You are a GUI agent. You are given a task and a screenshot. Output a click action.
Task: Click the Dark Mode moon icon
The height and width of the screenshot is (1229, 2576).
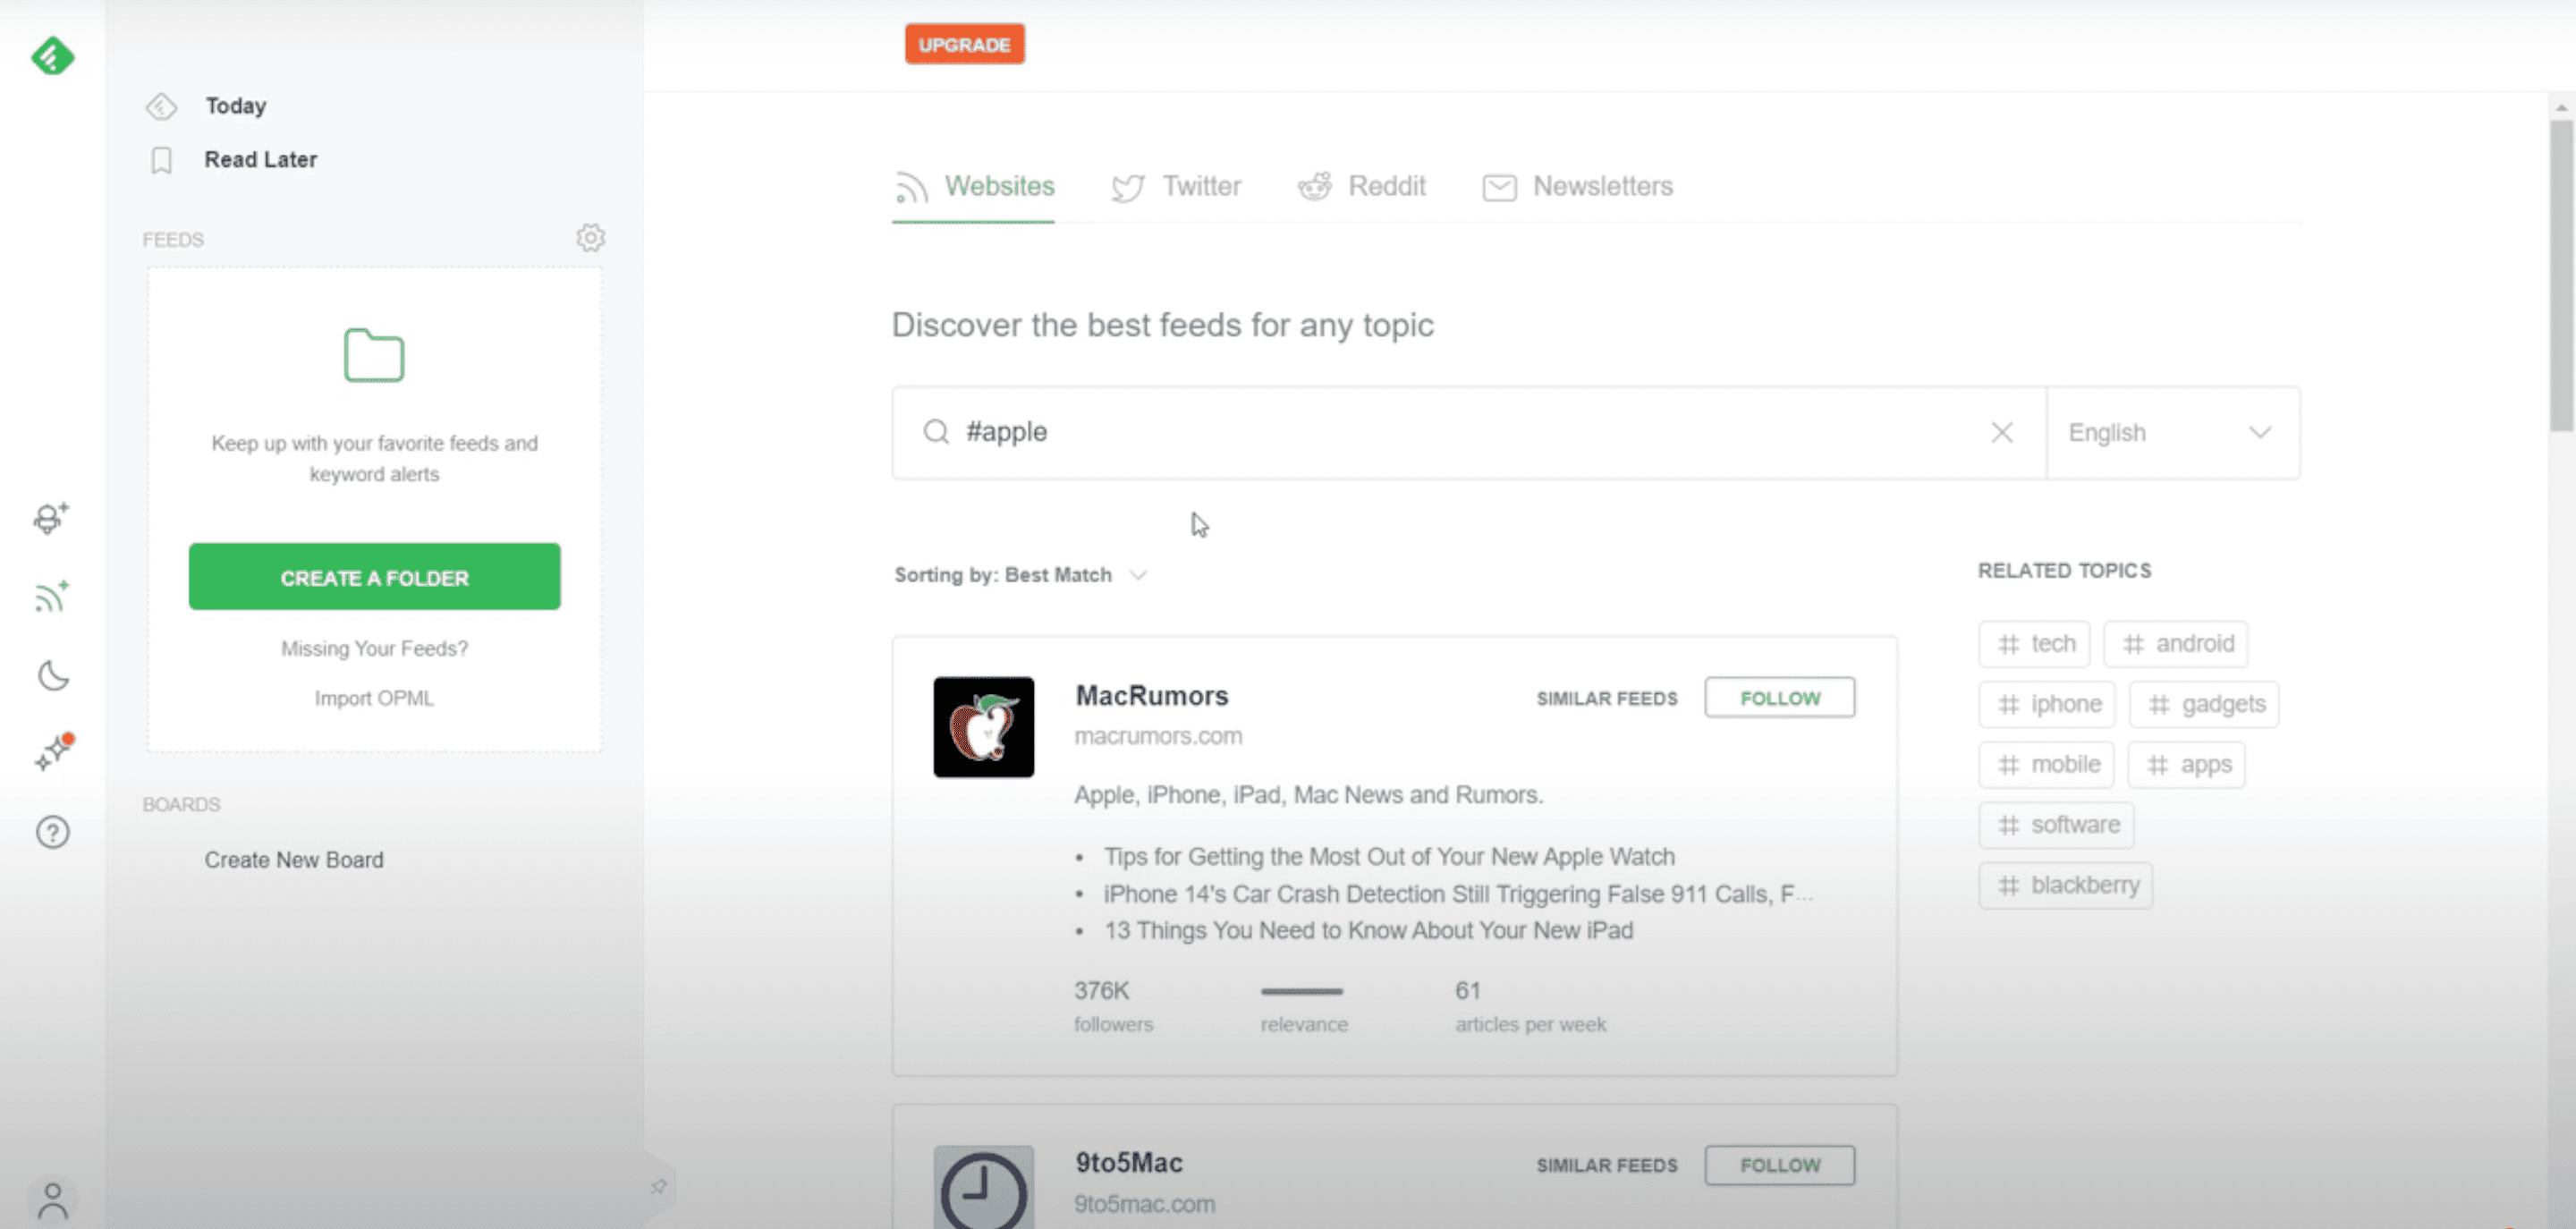(51, 675)
